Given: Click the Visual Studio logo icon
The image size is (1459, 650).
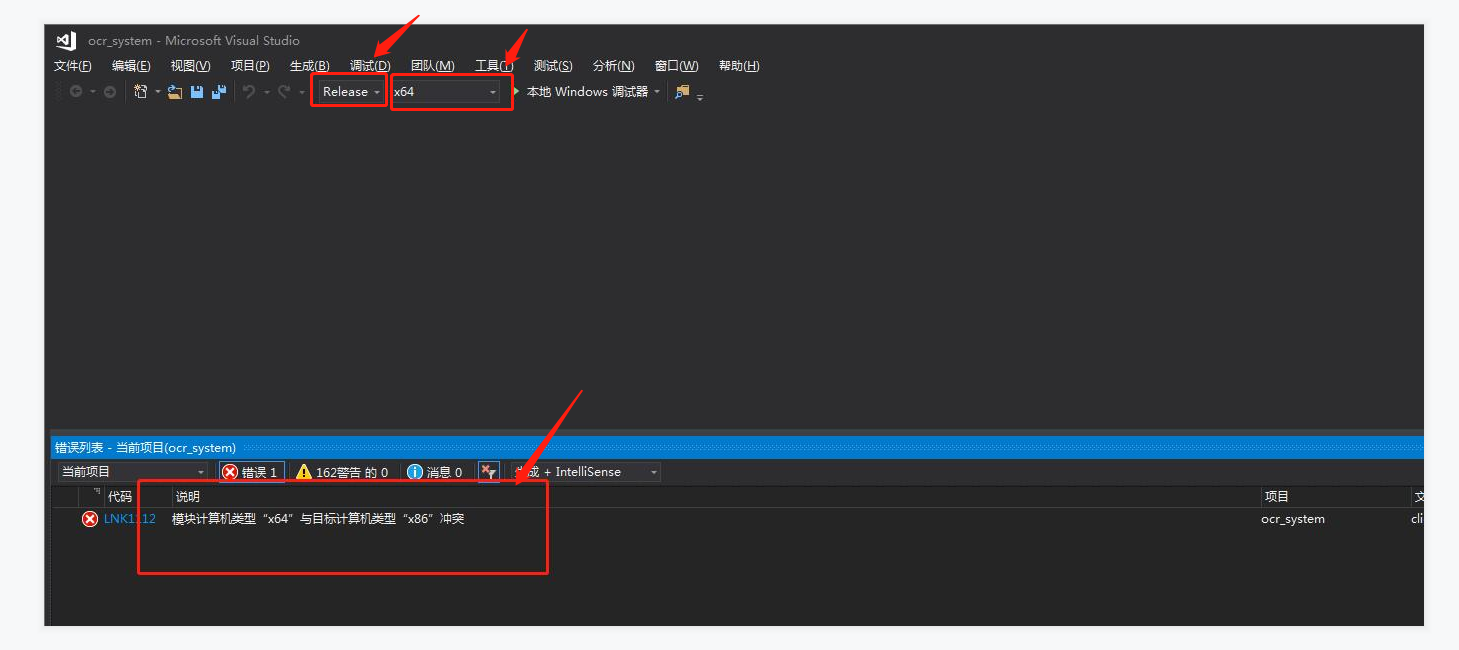Looking at the screenshot, I should 66,41.
